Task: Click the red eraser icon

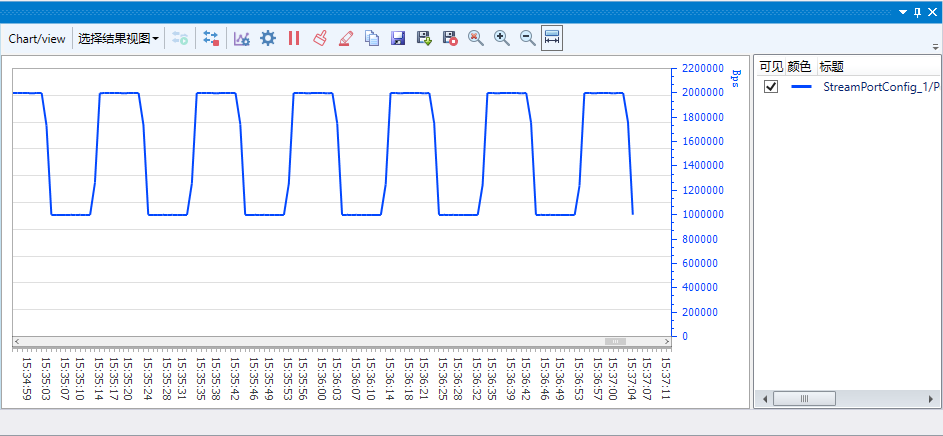Action: (345, 38)
